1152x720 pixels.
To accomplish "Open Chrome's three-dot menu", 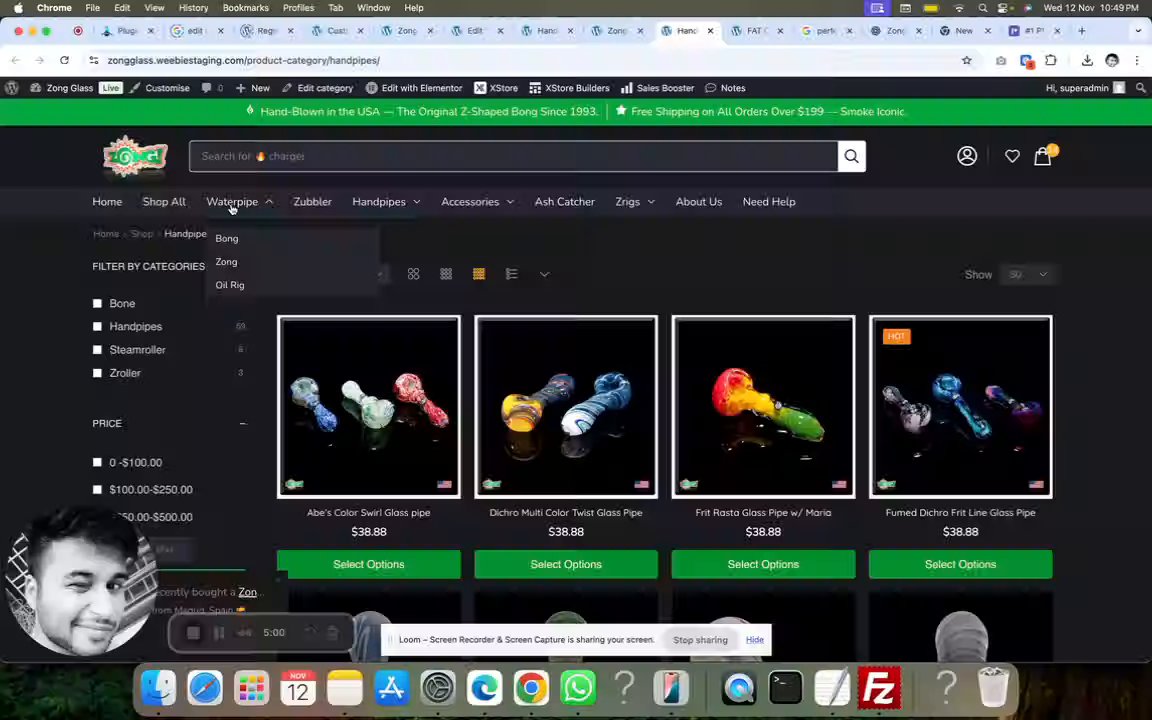I will (x=1137, y=60).
